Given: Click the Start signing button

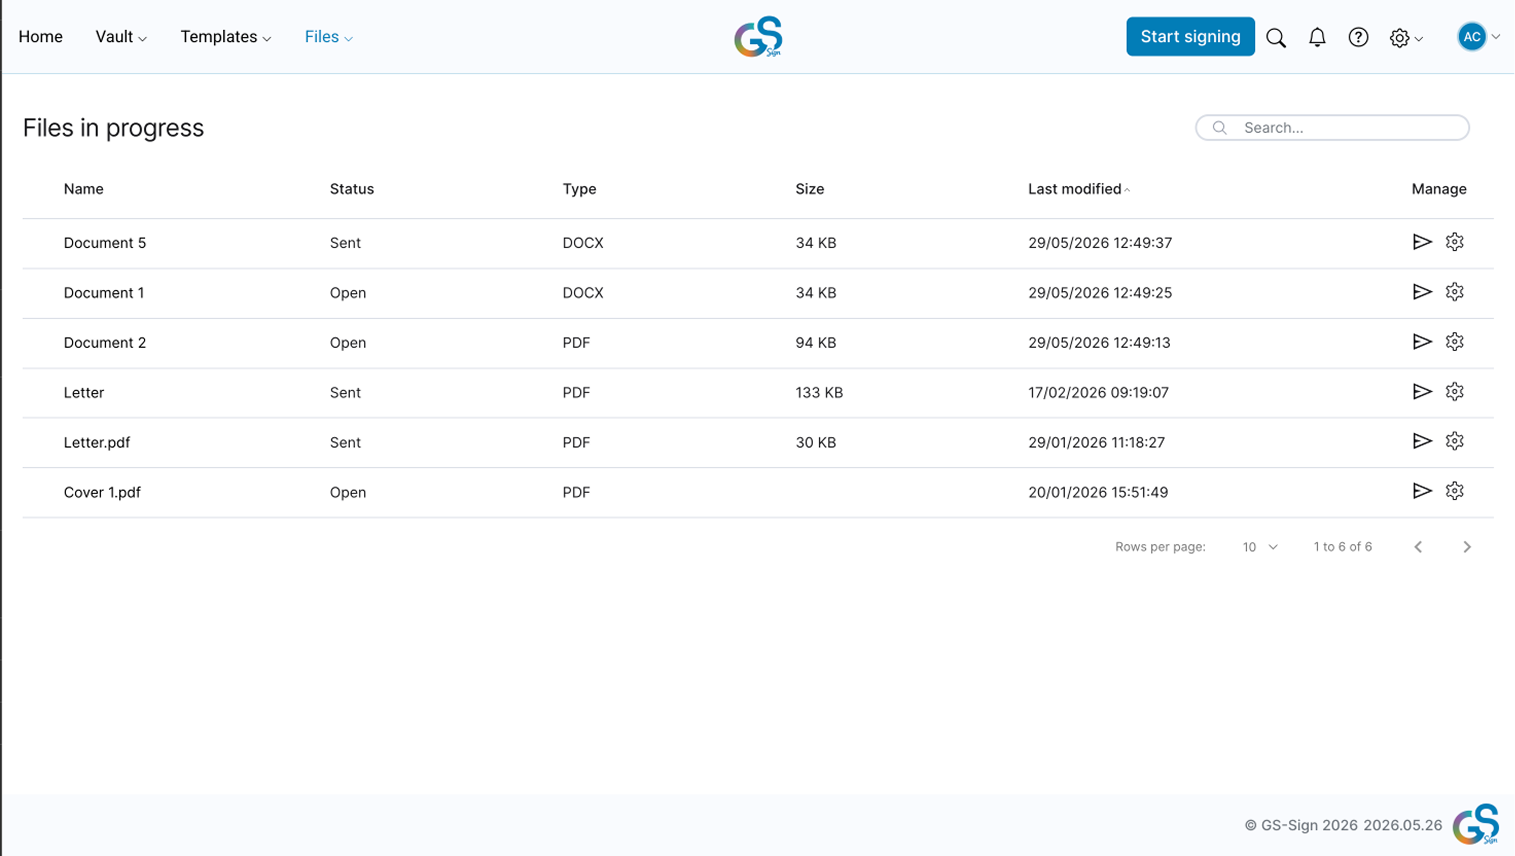Looking at the screenshot, I should pyautogui.click(x=1190, y=37).
